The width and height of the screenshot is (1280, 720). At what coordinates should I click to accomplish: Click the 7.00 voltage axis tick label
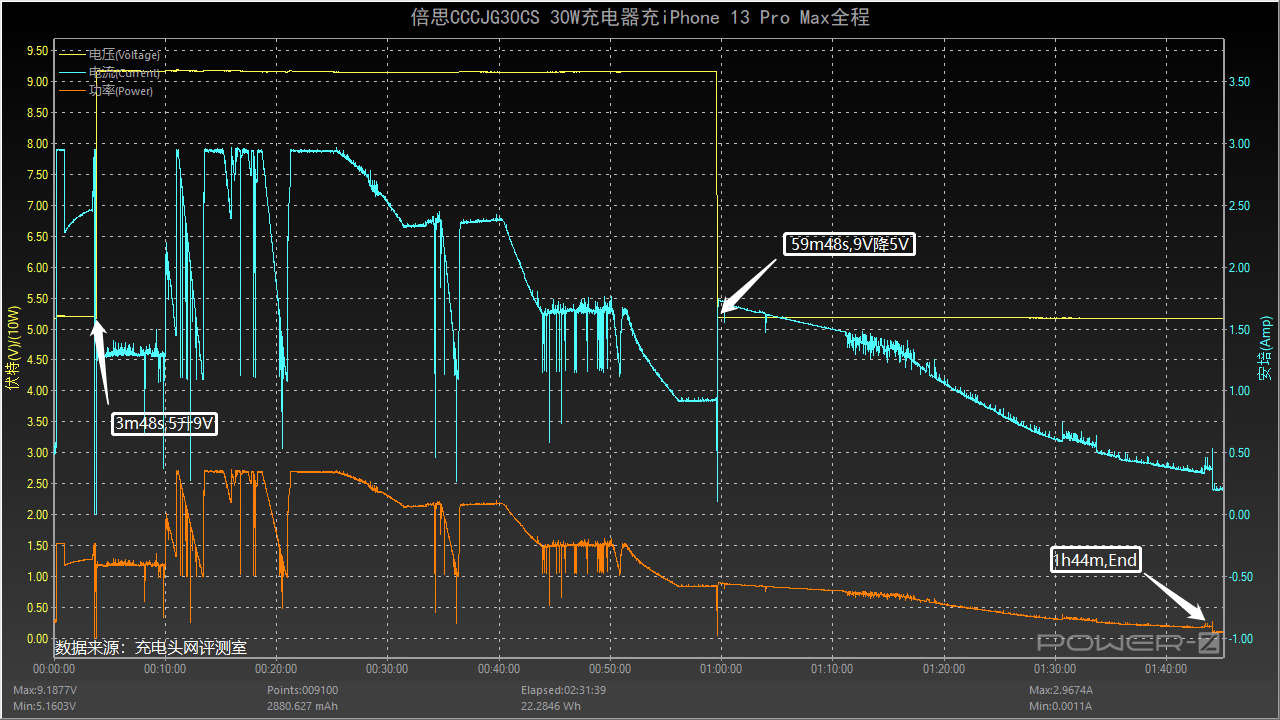click(37, 205)
